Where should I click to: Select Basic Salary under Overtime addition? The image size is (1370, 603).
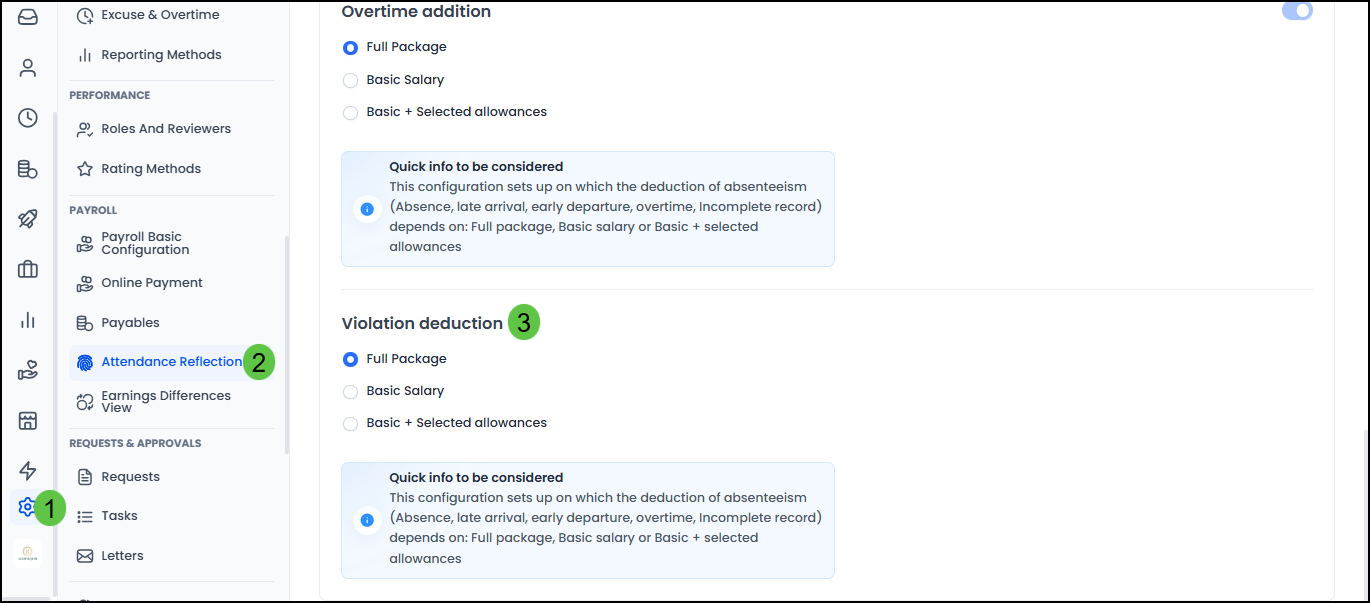click(x=351, y=80)
